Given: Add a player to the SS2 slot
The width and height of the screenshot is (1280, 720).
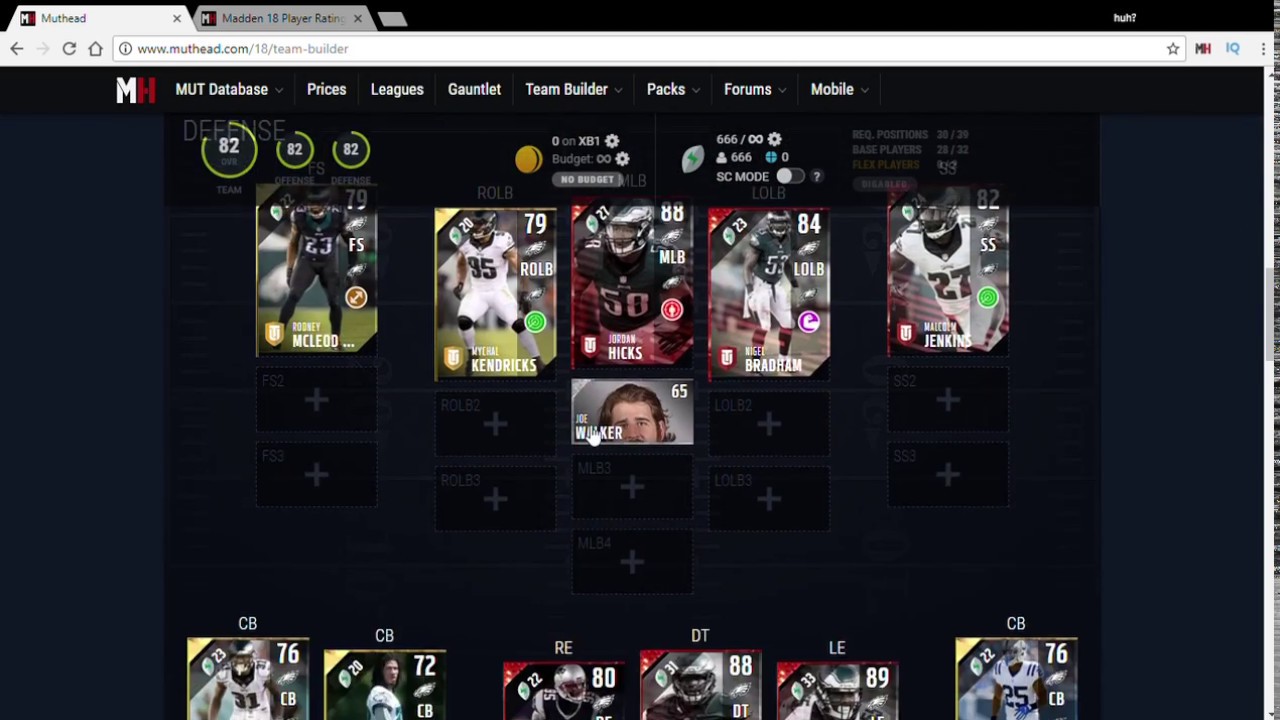Looking at the screenshot, I should pos(948,401).
